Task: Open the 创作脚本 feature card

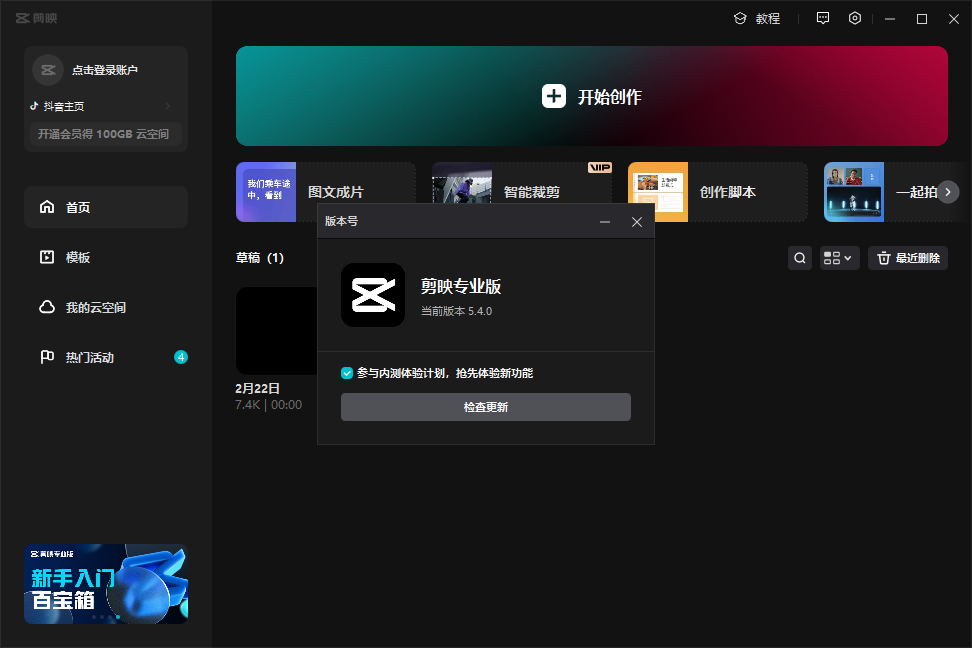Action: tap(718, 192)
